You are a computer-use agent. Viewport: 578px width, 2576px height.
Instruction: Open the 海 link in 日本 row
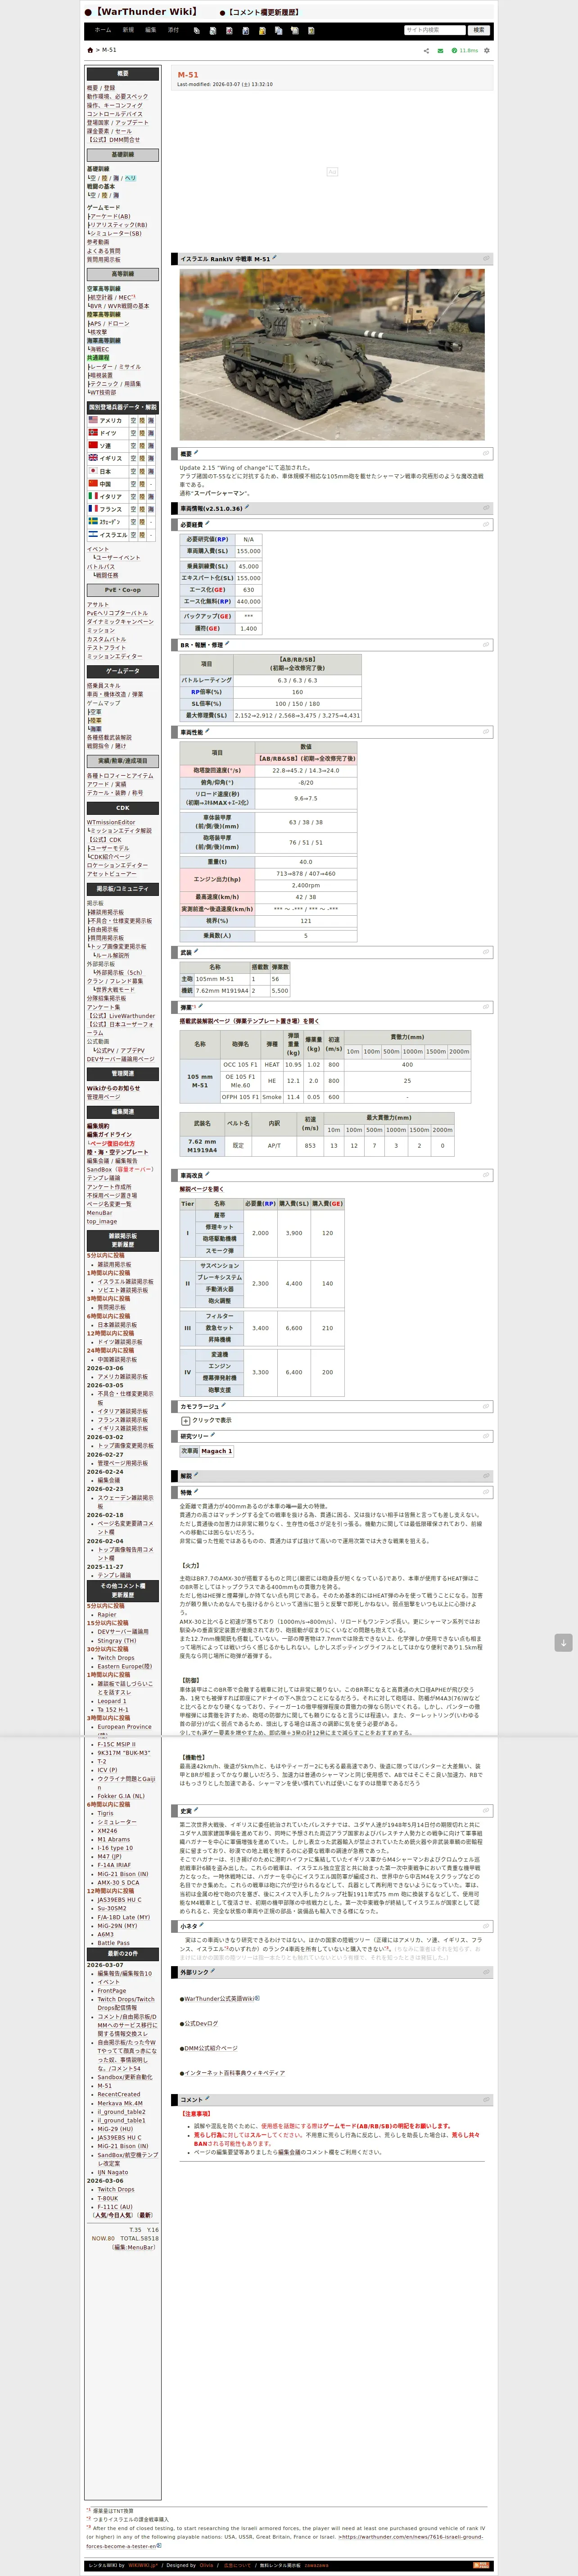[x=151, y=471]
